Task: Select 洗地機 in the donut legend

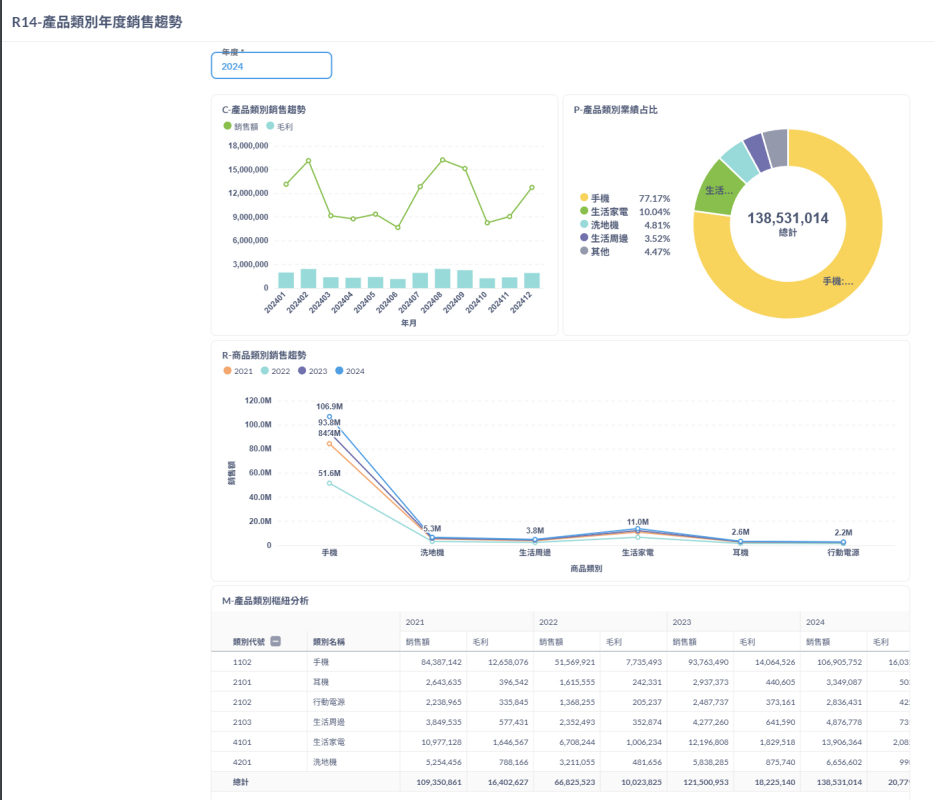Action: click(604, 225)
